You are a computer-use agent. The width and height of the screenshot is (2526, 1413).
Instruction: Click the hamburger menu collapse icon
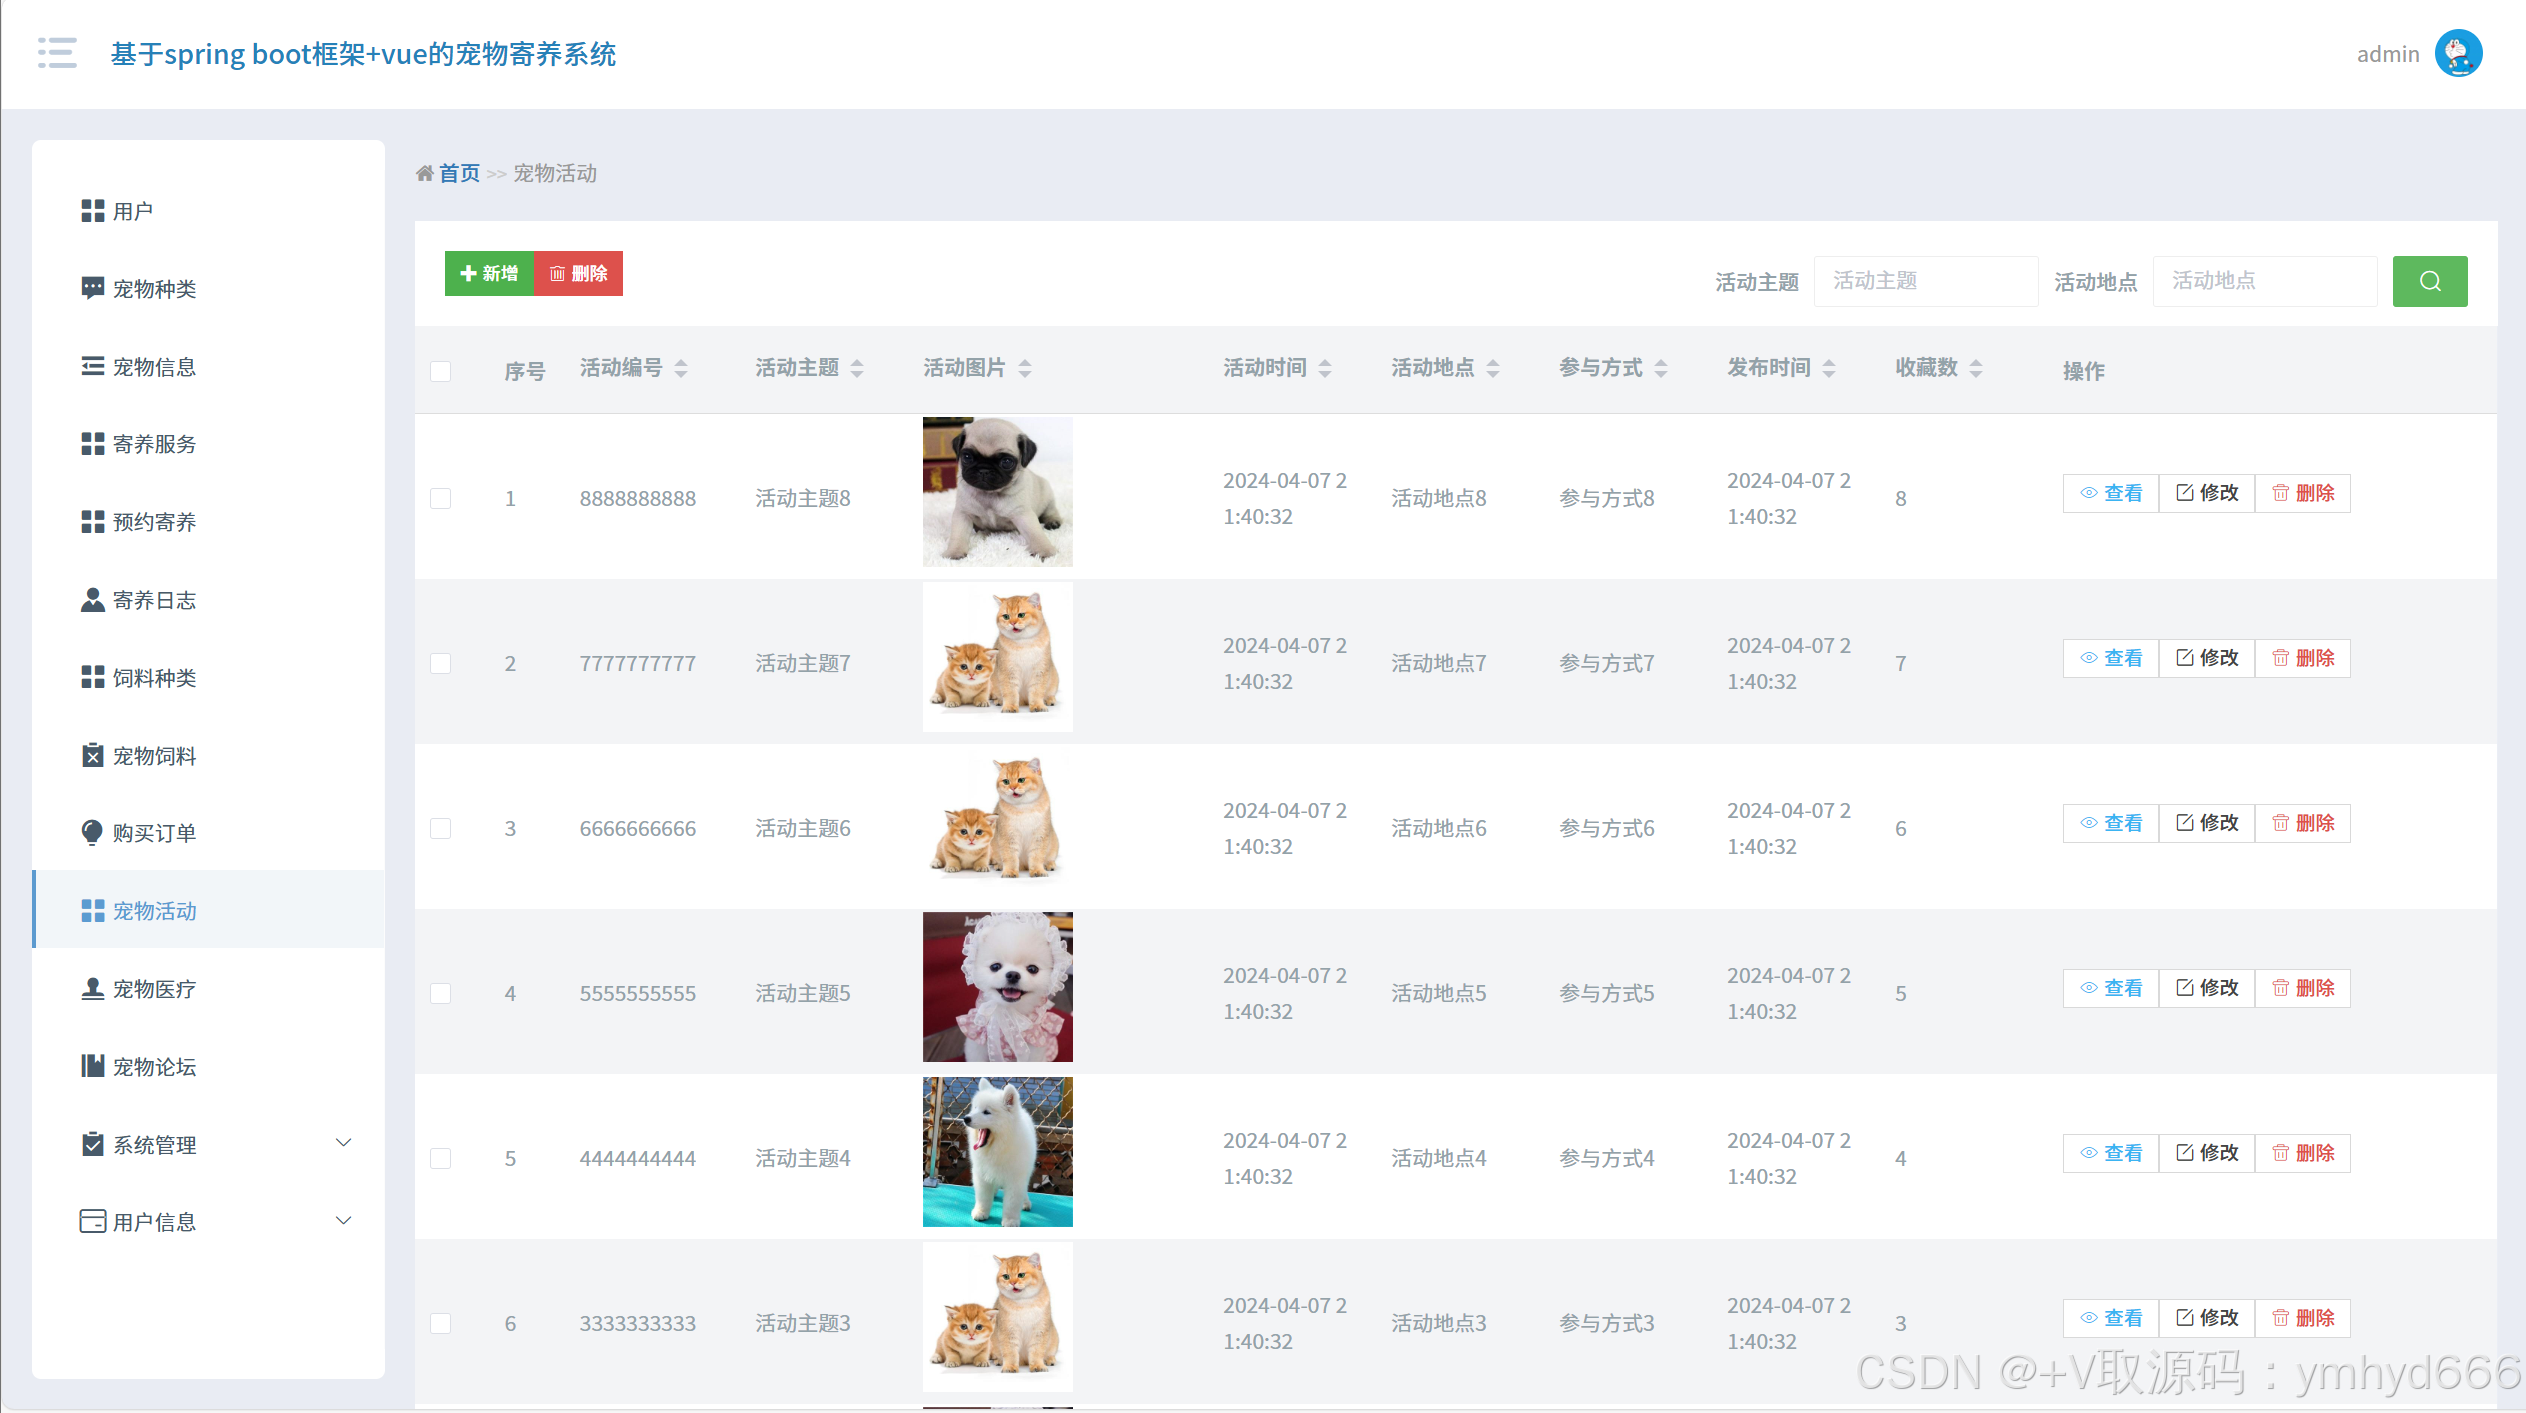coord(57,53)
